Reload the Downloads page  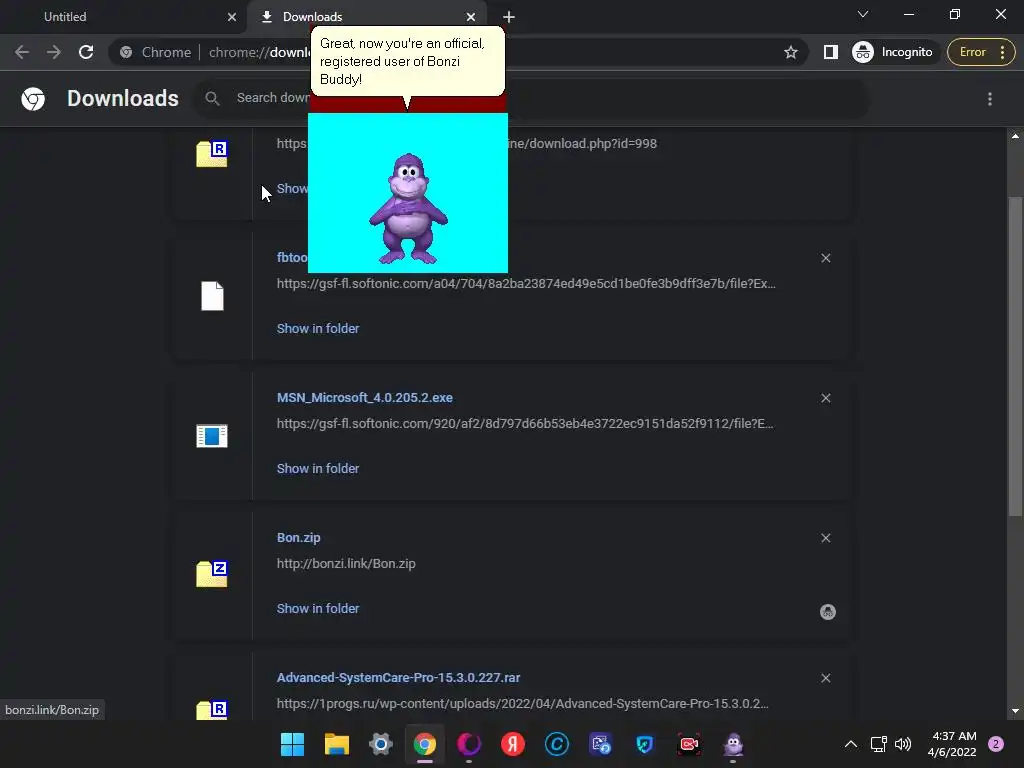[86, 52]
